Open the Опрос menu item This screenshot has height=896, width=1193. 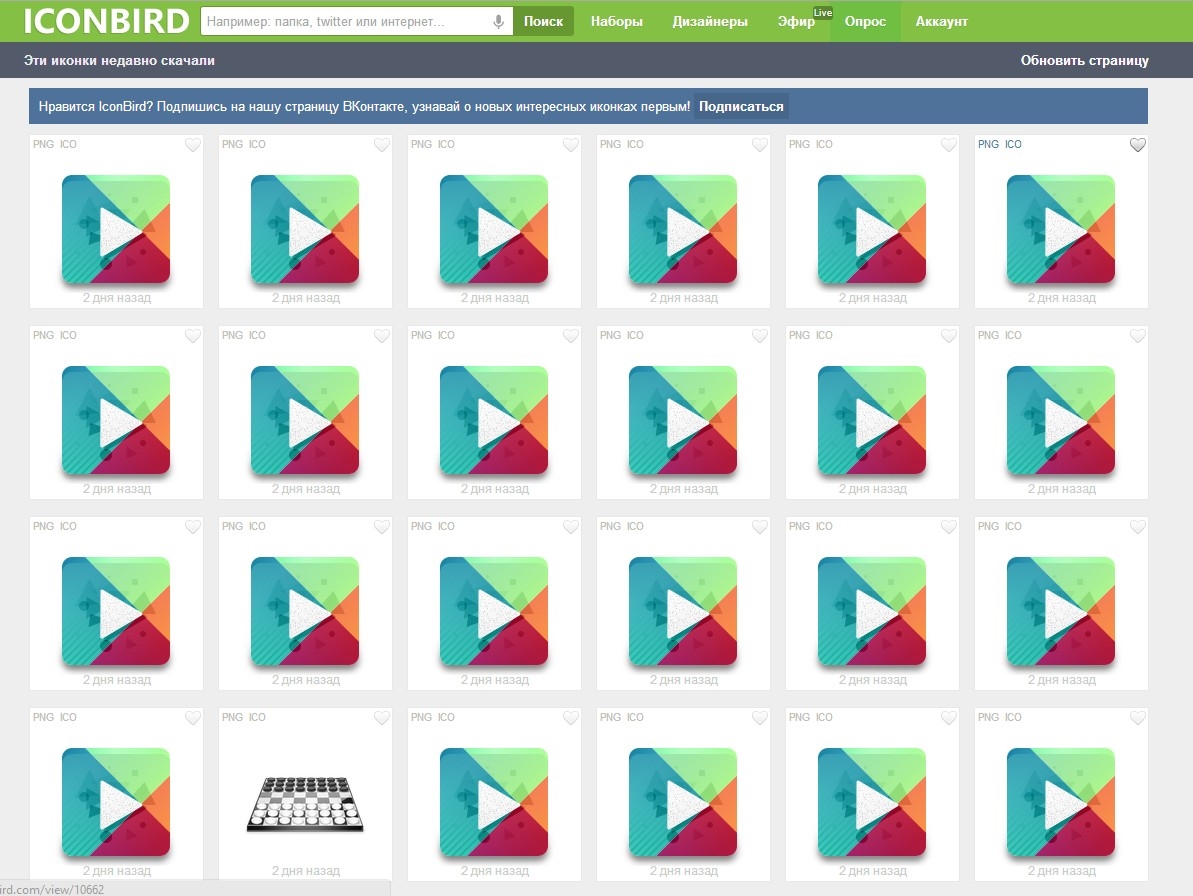click(865, 21)
